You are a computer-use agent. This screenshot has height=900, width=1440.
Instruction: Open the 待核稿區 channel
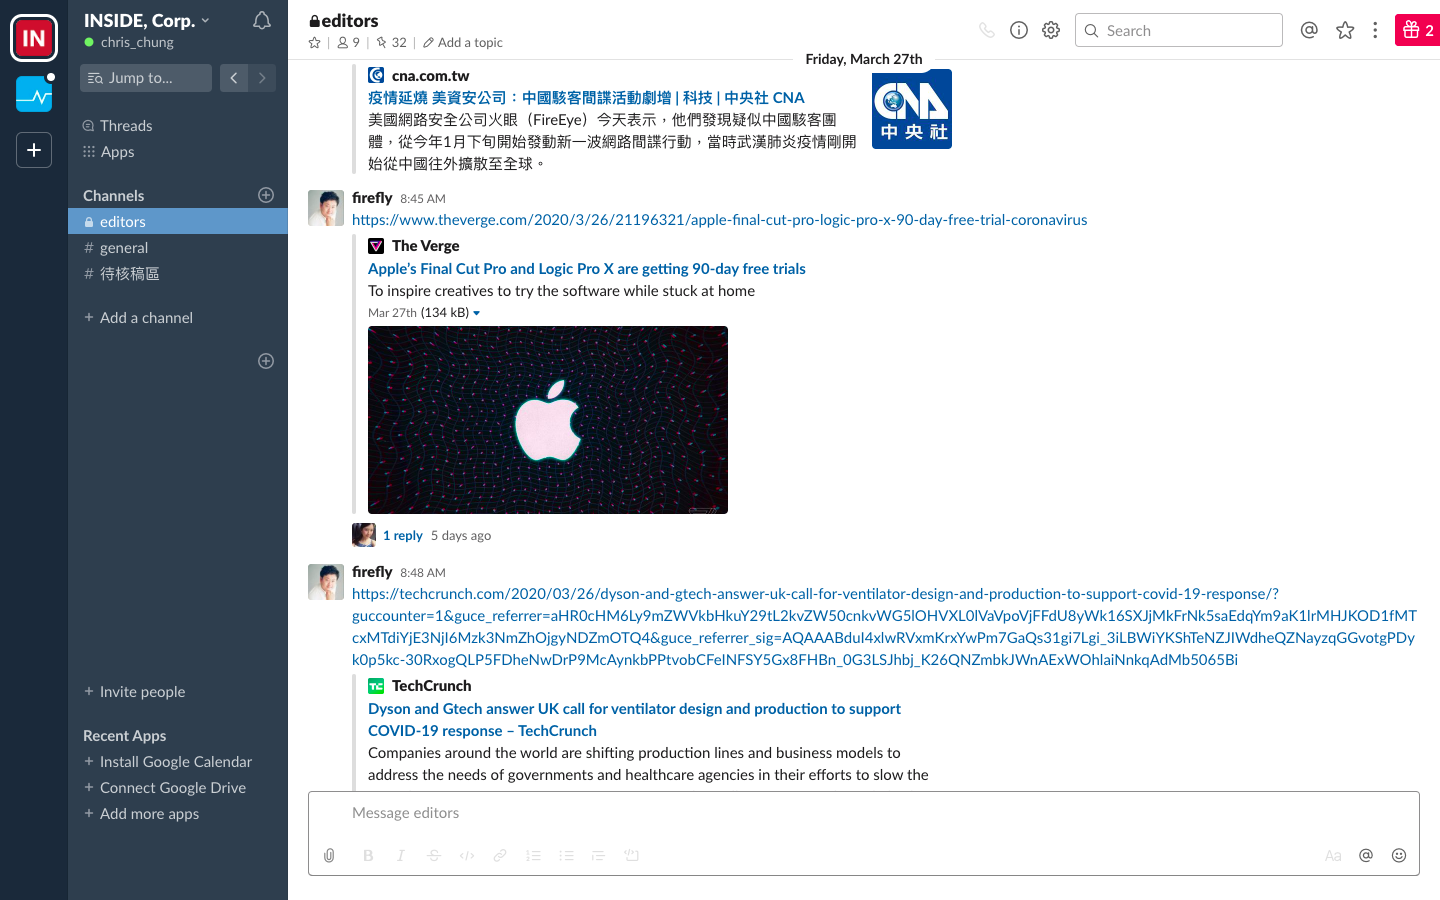(178, 273)
